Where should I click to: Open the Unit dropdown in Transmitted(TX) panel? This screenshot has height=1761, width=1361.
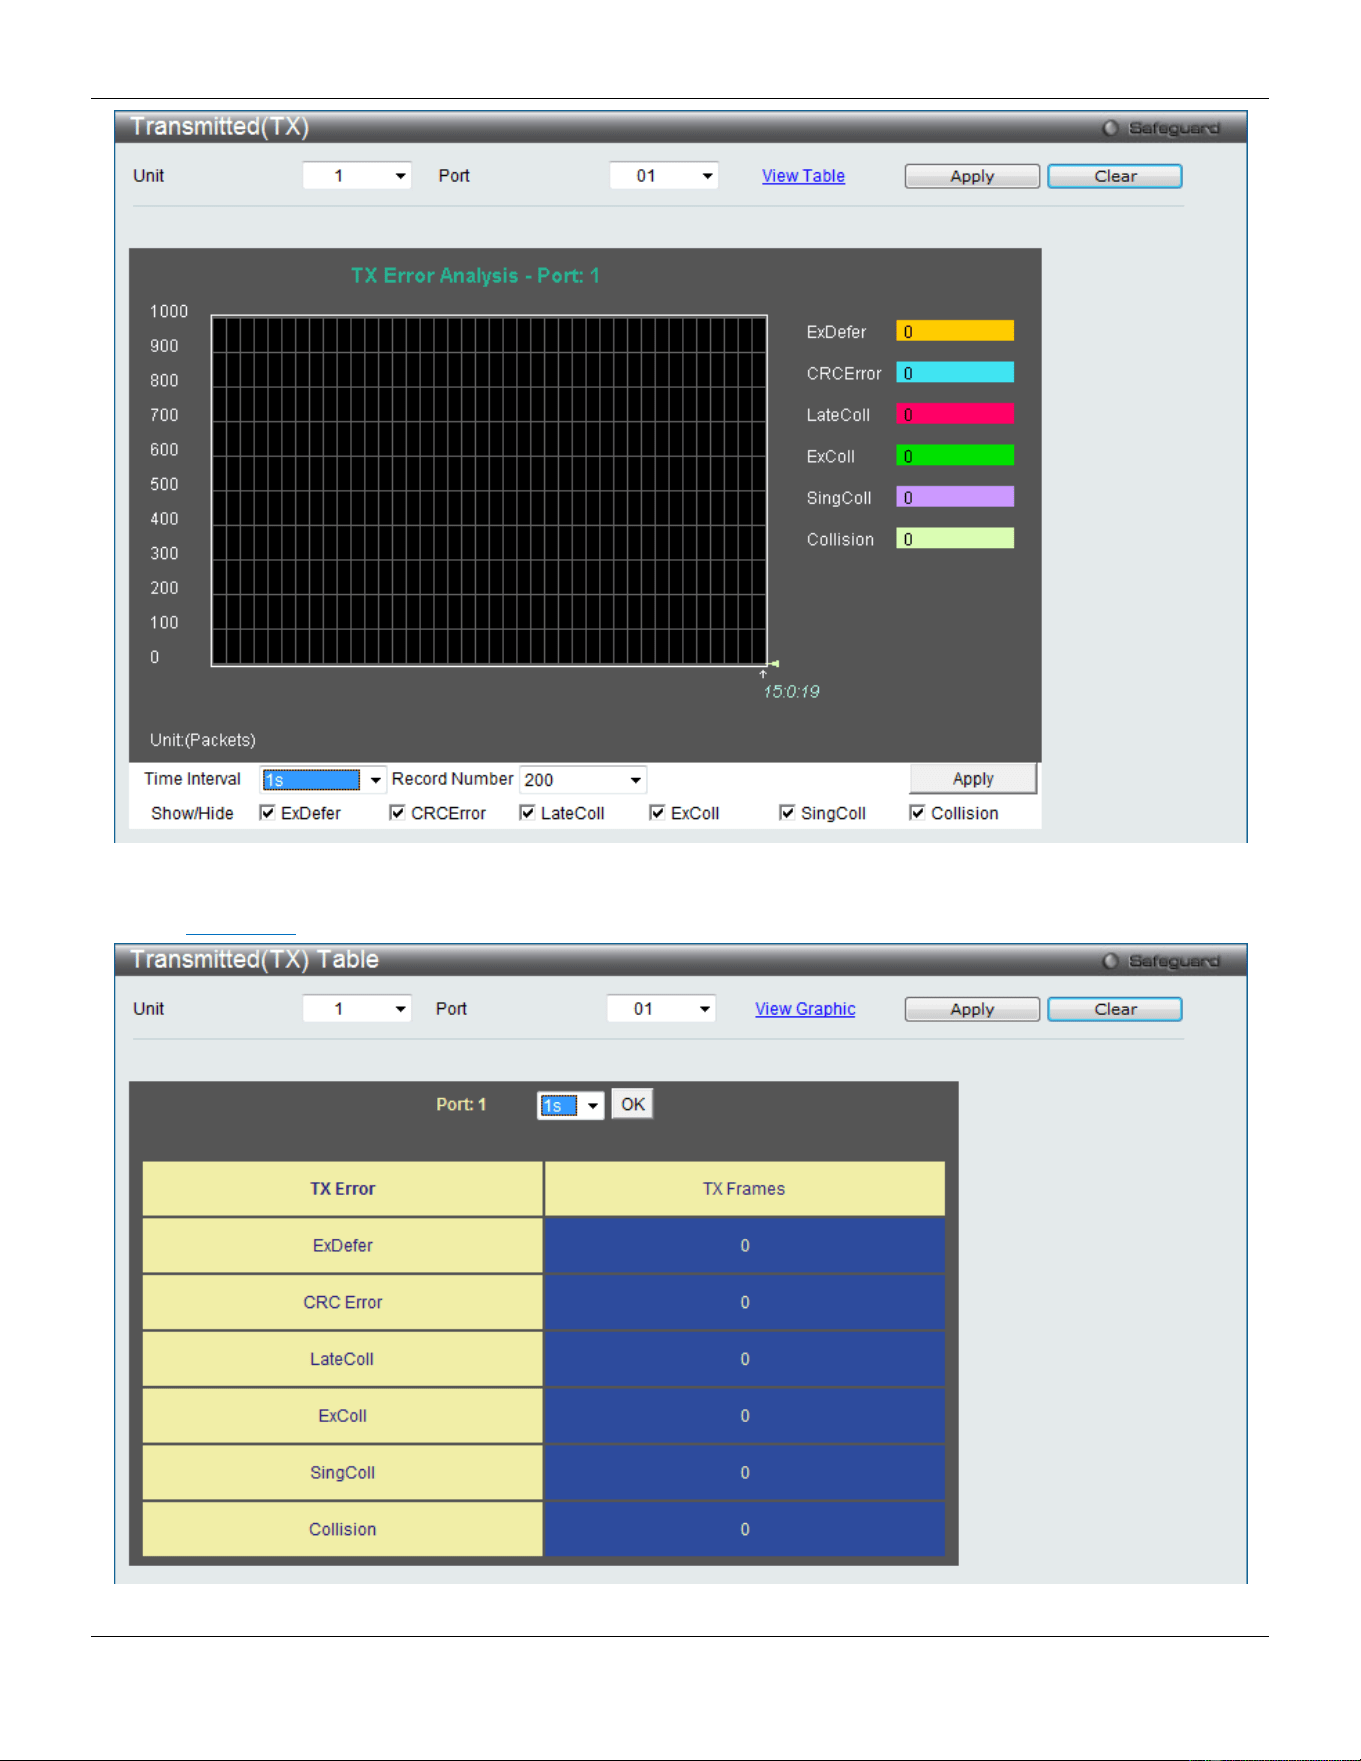357,176
